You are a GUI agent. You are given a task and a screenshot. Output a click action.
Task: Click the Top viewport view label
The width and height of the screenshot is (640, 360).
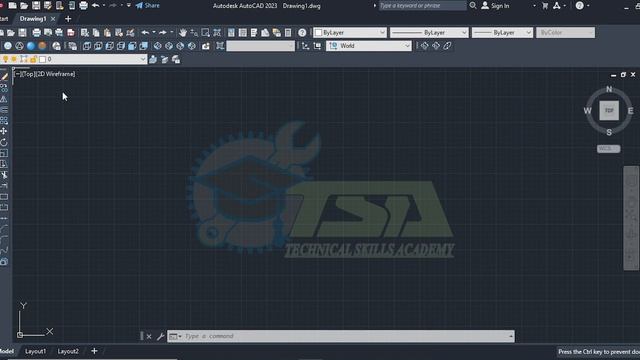point(28,74)
